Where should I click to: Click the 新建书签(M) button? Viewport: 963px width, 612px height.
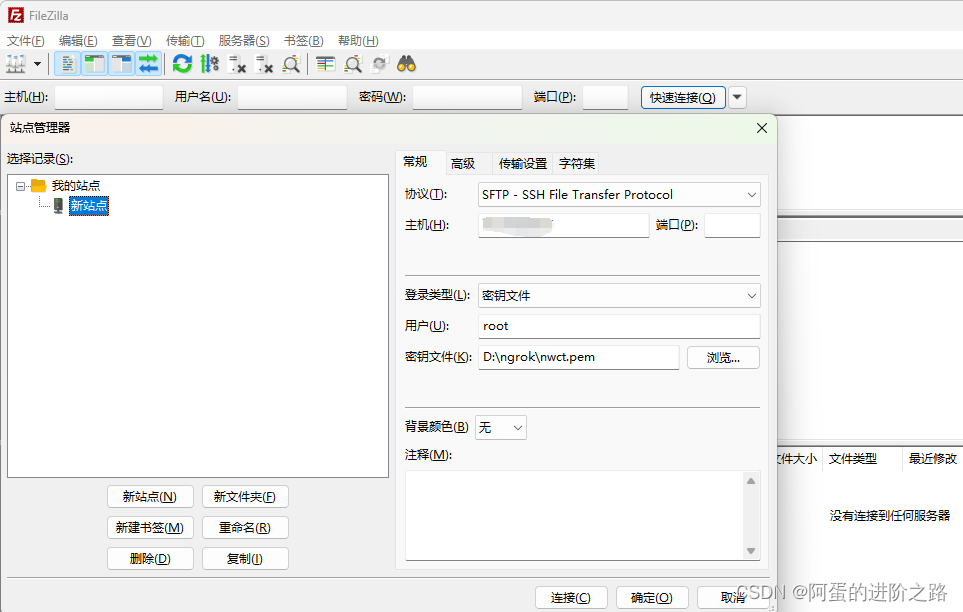[150, 528]
